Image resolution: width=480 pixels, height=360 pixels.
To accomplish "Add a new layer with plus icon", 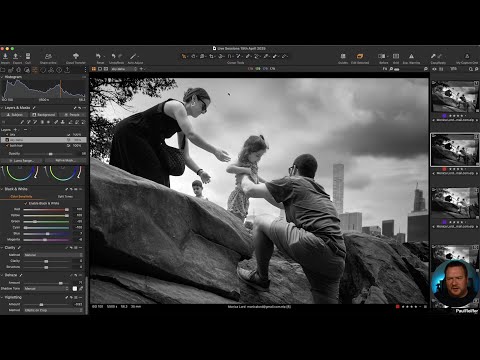I will (15, 129).
